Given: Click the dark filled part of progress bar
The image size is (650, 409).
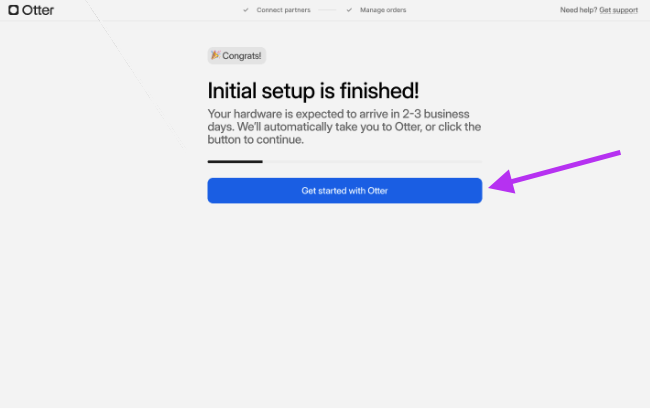Looking at the screenshot, I should [235, 161].
